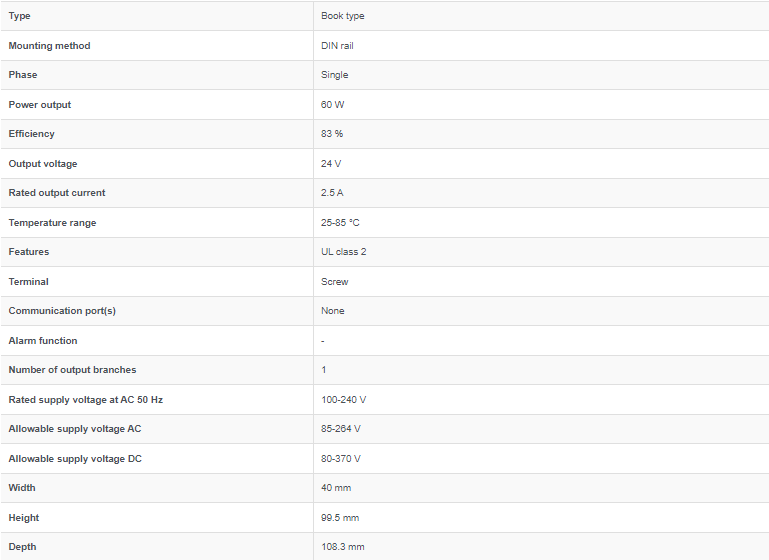769x560 pixels.
Task: Select the Book type value
Action: point(342,16)
